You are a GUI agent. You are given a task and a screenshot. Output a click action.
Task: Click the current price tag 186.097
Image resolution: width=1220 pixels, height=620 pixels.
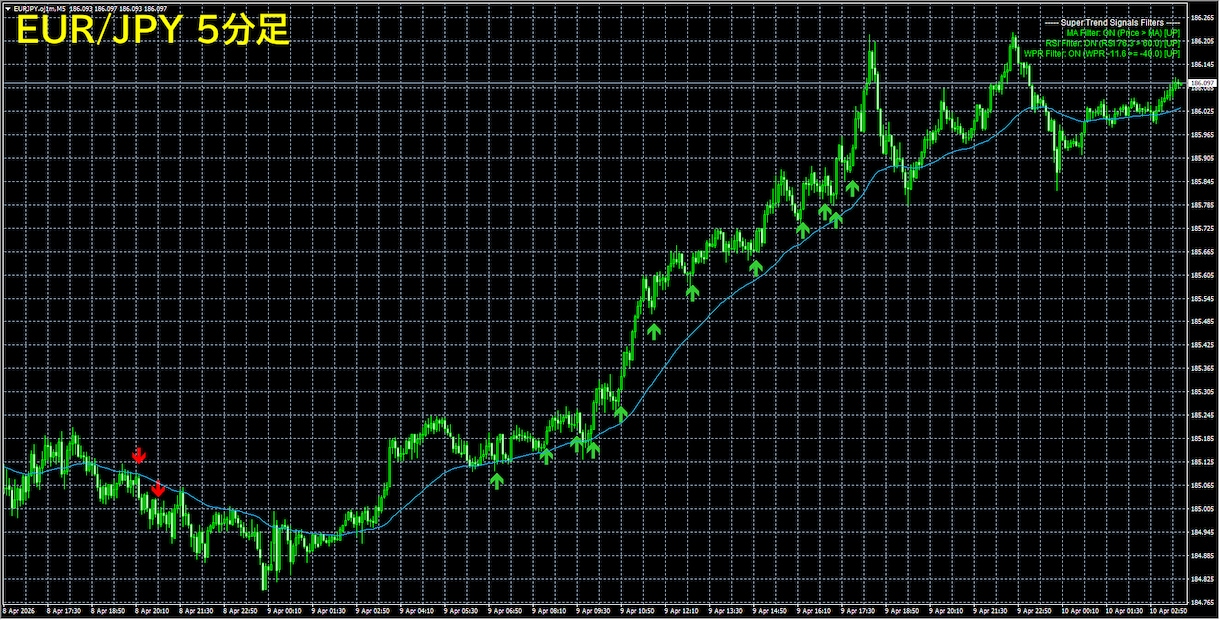pos(1203,83)
